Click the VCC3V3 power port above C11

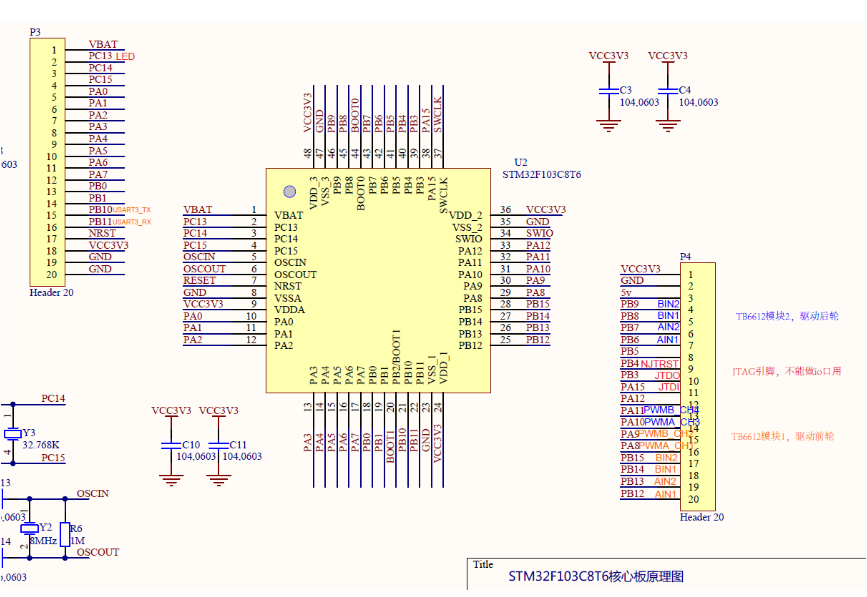coord(219,411)
